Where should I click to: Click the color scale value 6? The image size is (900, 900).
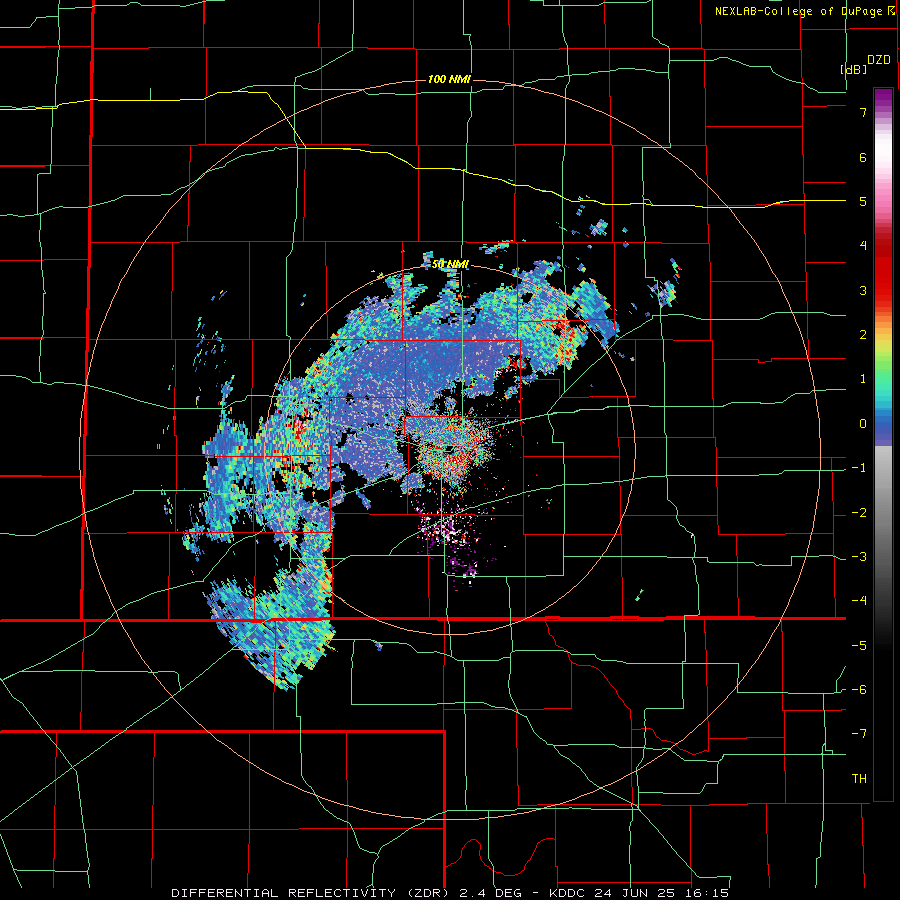[863, 157]
